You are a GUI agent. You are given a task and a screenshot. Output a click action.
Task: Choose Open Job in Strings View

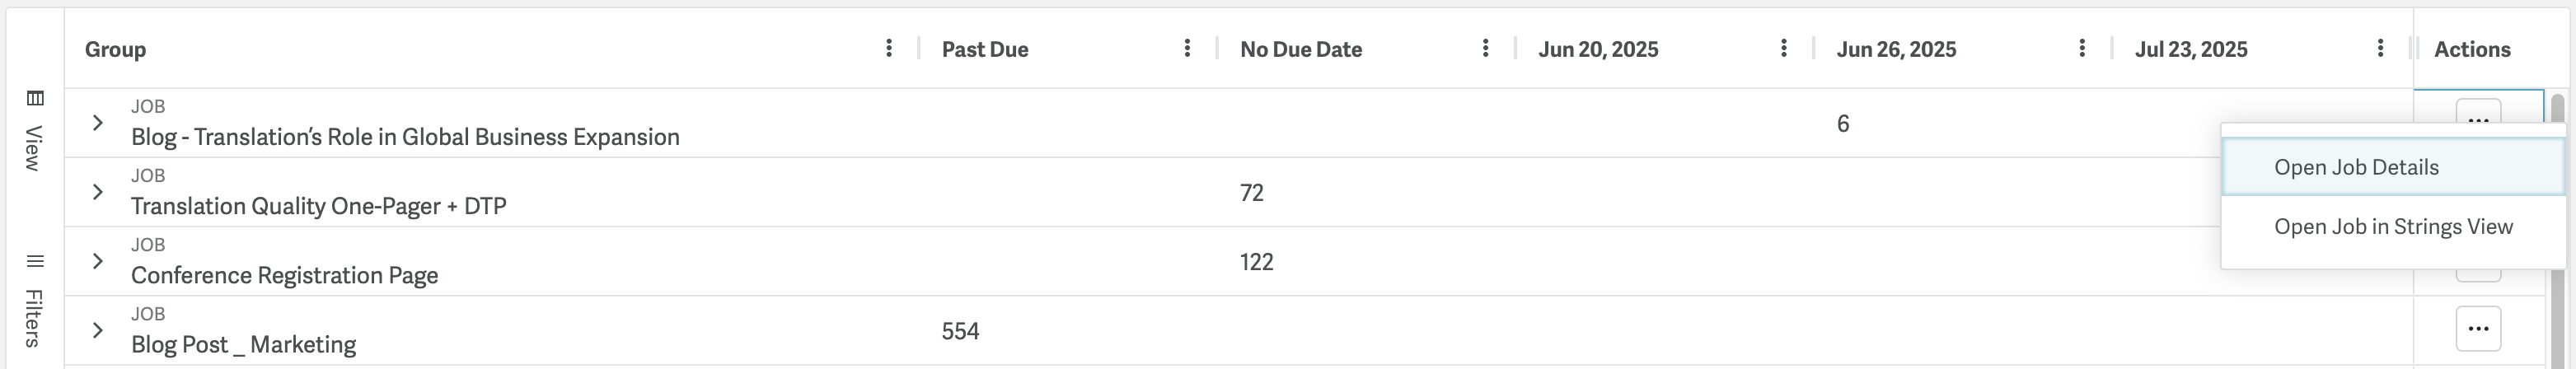tap(2393, 227)
